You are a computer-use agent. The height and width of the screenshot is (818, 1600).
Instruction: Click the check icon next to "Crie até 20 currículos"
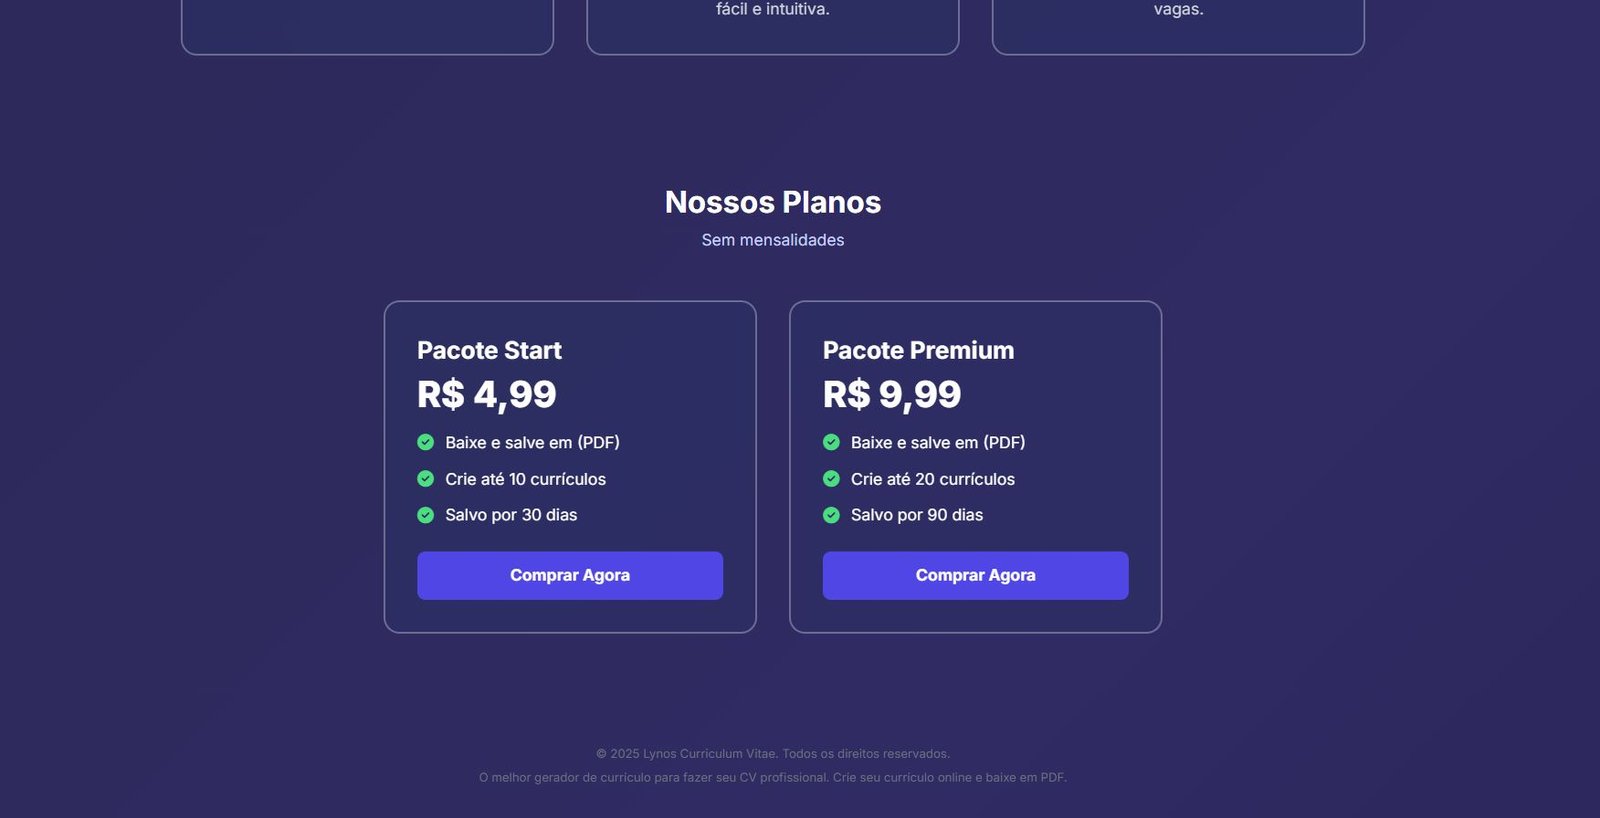click(831, 479)
